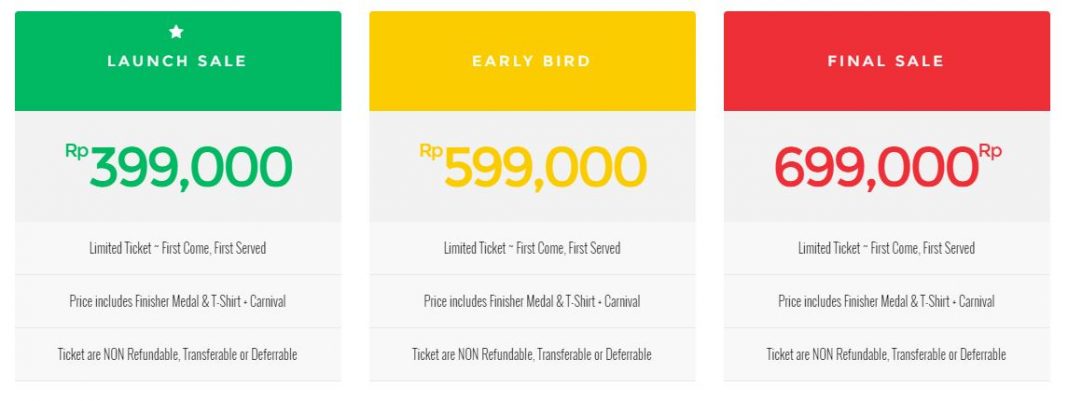The height and width of the screenshot is (401, 1068).
Task: Click the Final Sale title text
Action: tap(886, 61)
